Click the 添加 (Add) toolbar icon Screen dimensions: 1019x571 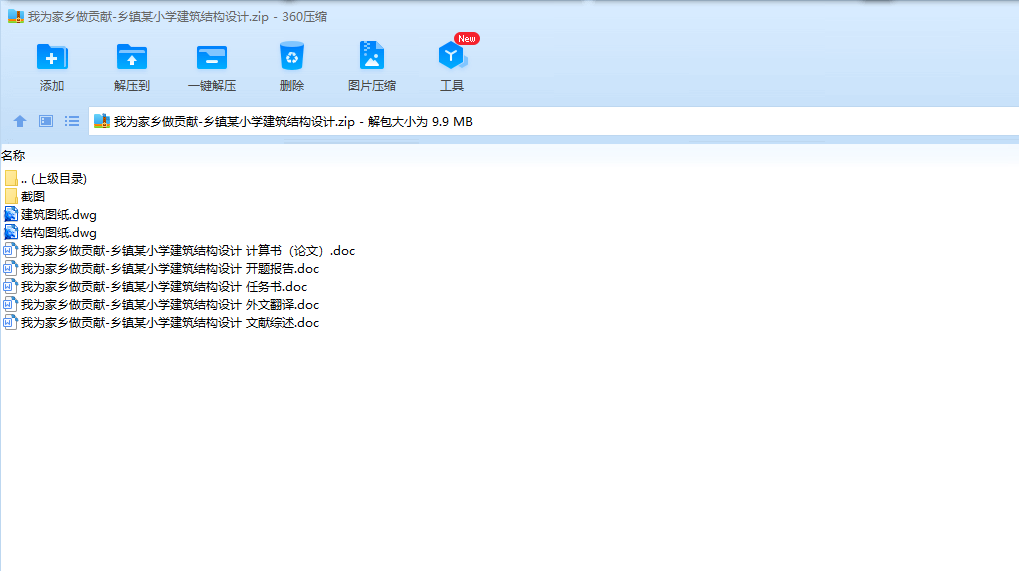tap(52, 57)
